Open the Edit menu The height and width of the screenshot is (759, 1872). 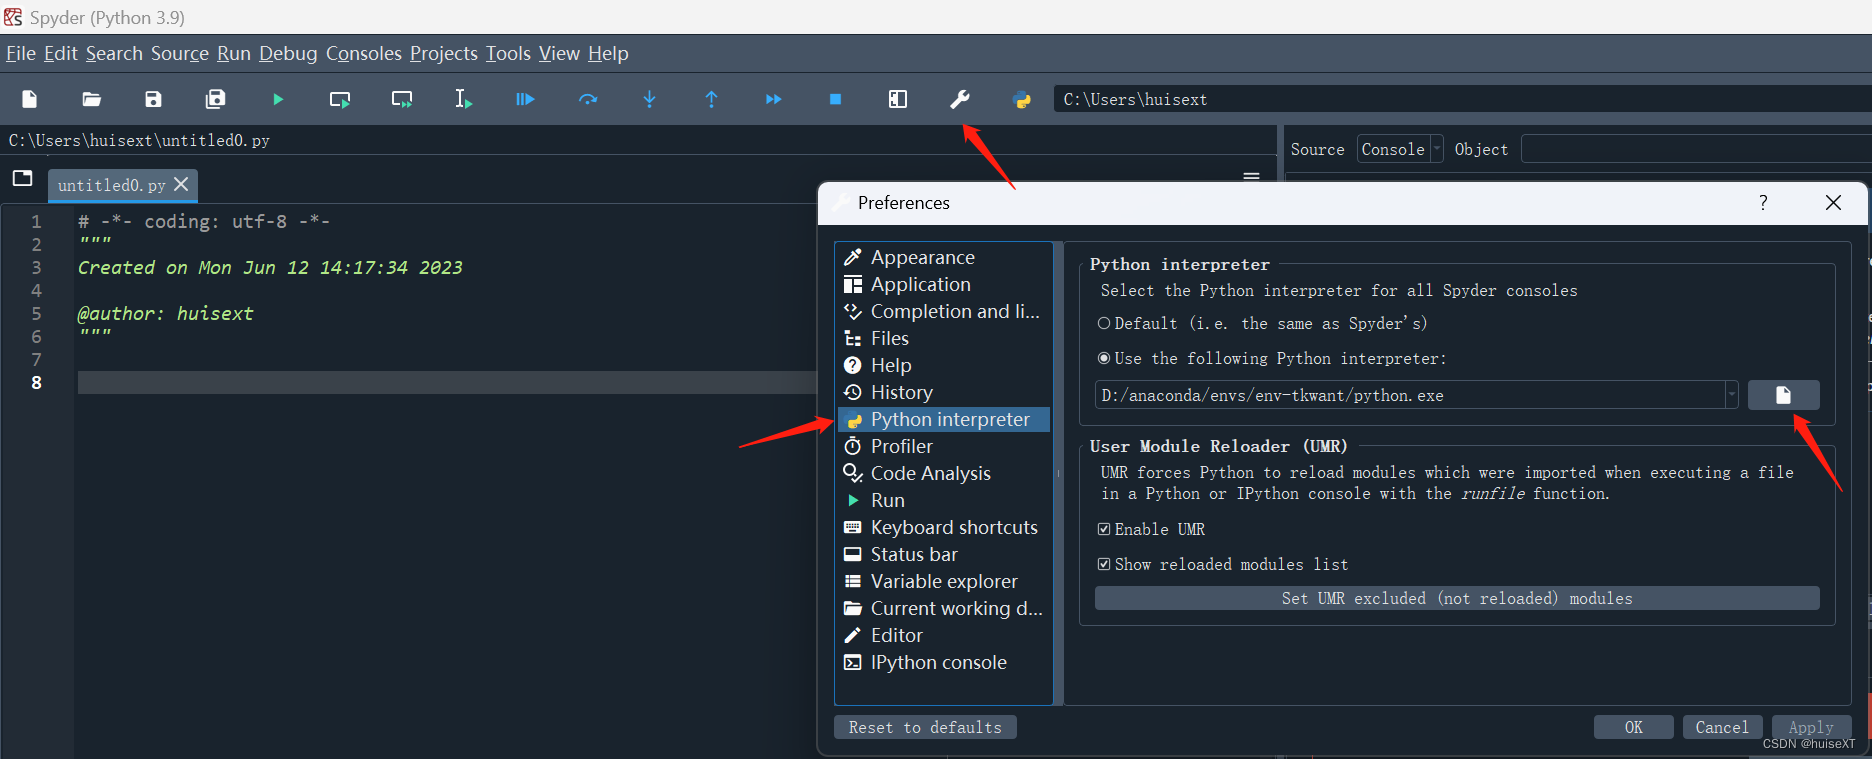[x=61, y=53]
